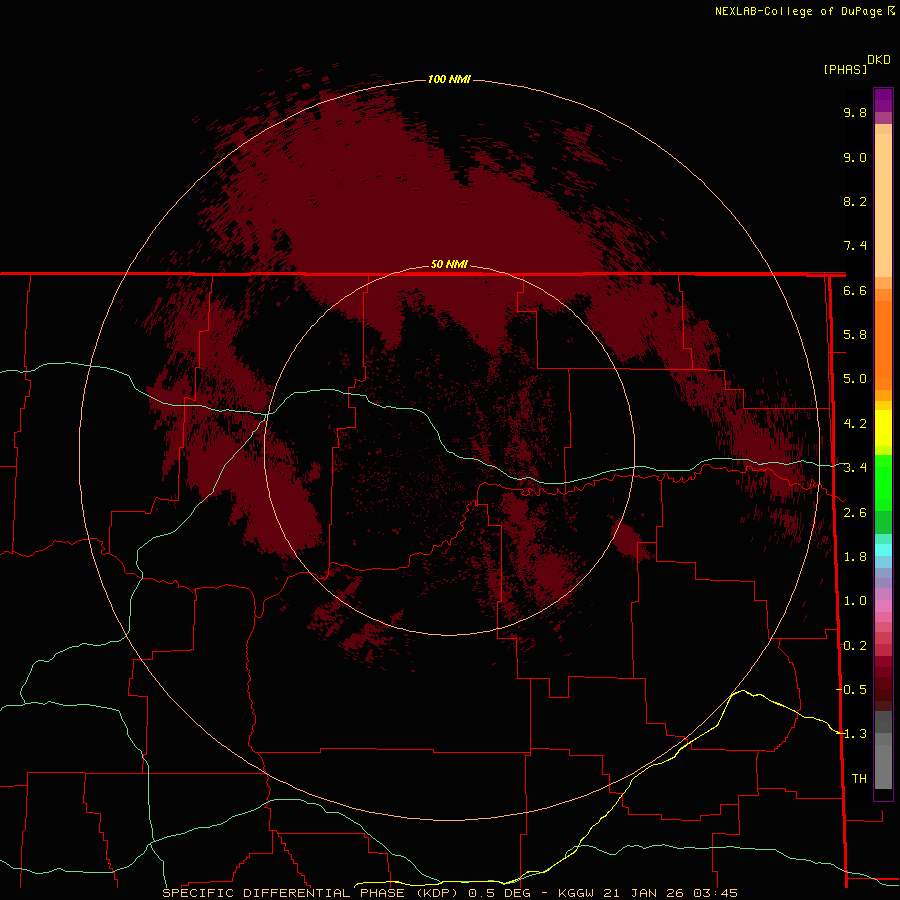Click the 6.6 value on the color scale

[855, 290]
